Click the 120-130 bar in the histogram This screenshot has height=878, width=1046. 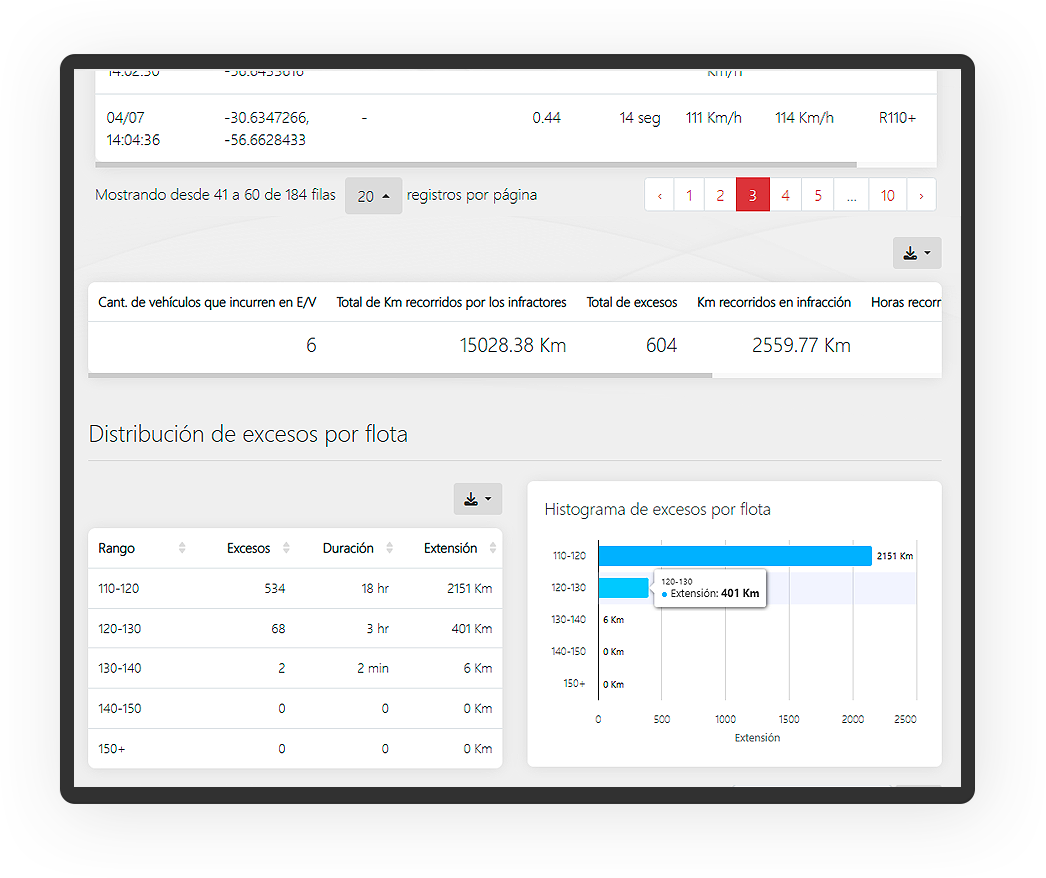(624, 588)
